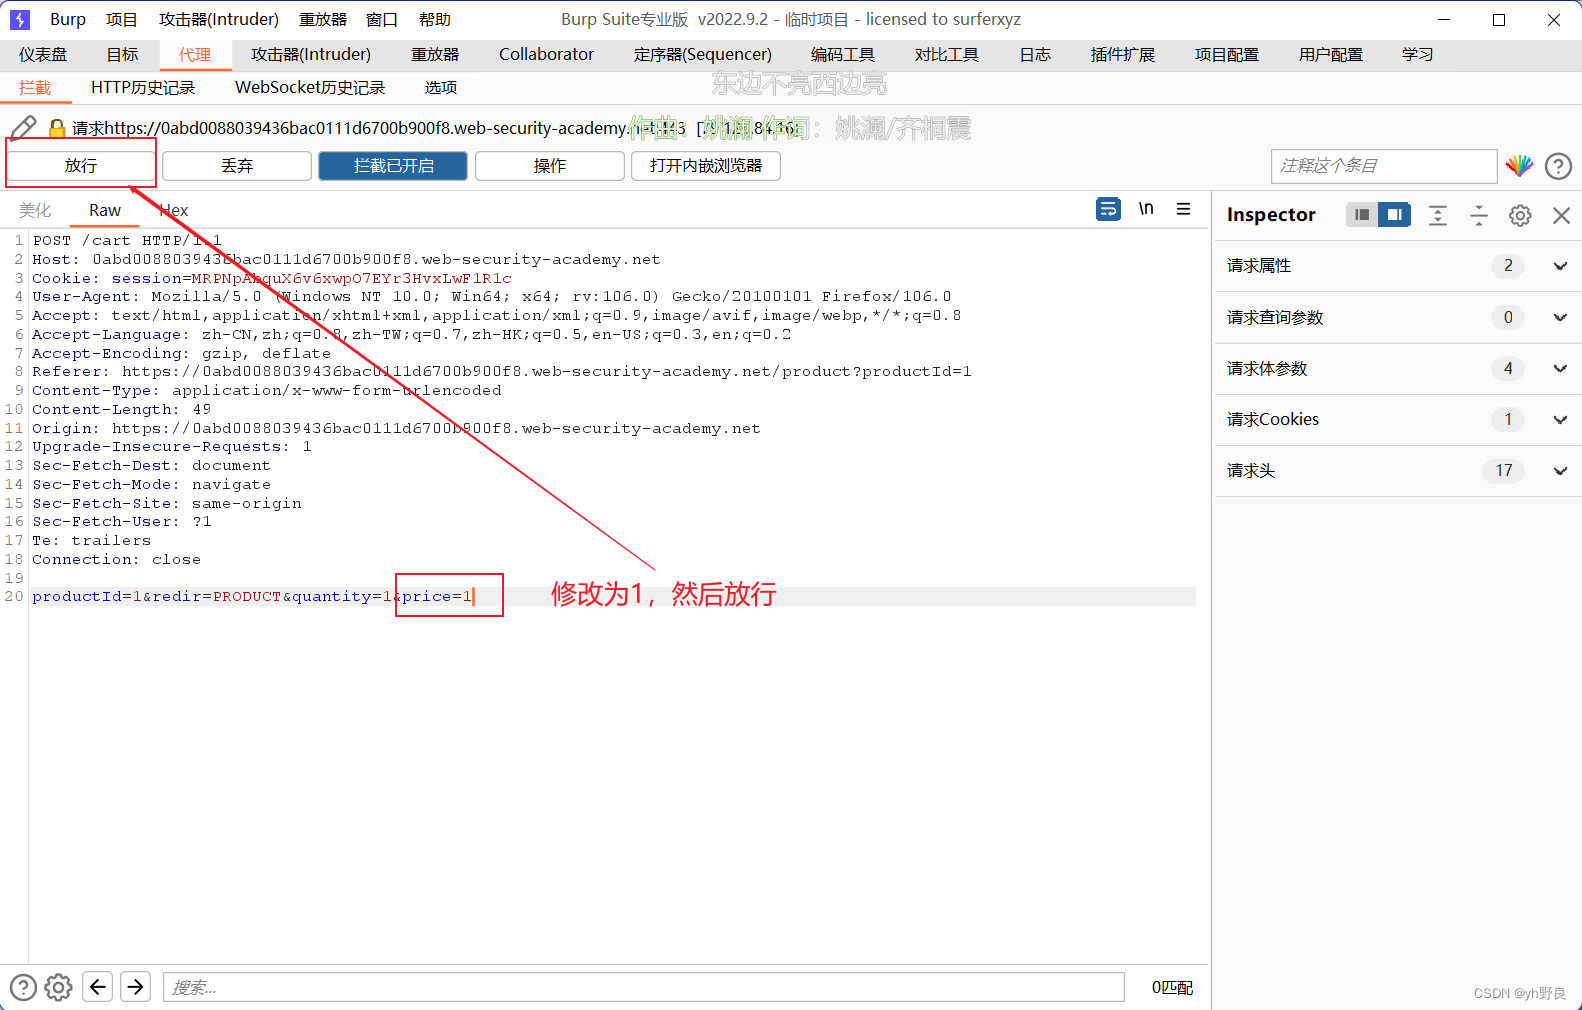Image resolution: width=1582 pixels, height=1010 pixels.
Task: Open the 选项 sub-tab
Action: point(441,88)
